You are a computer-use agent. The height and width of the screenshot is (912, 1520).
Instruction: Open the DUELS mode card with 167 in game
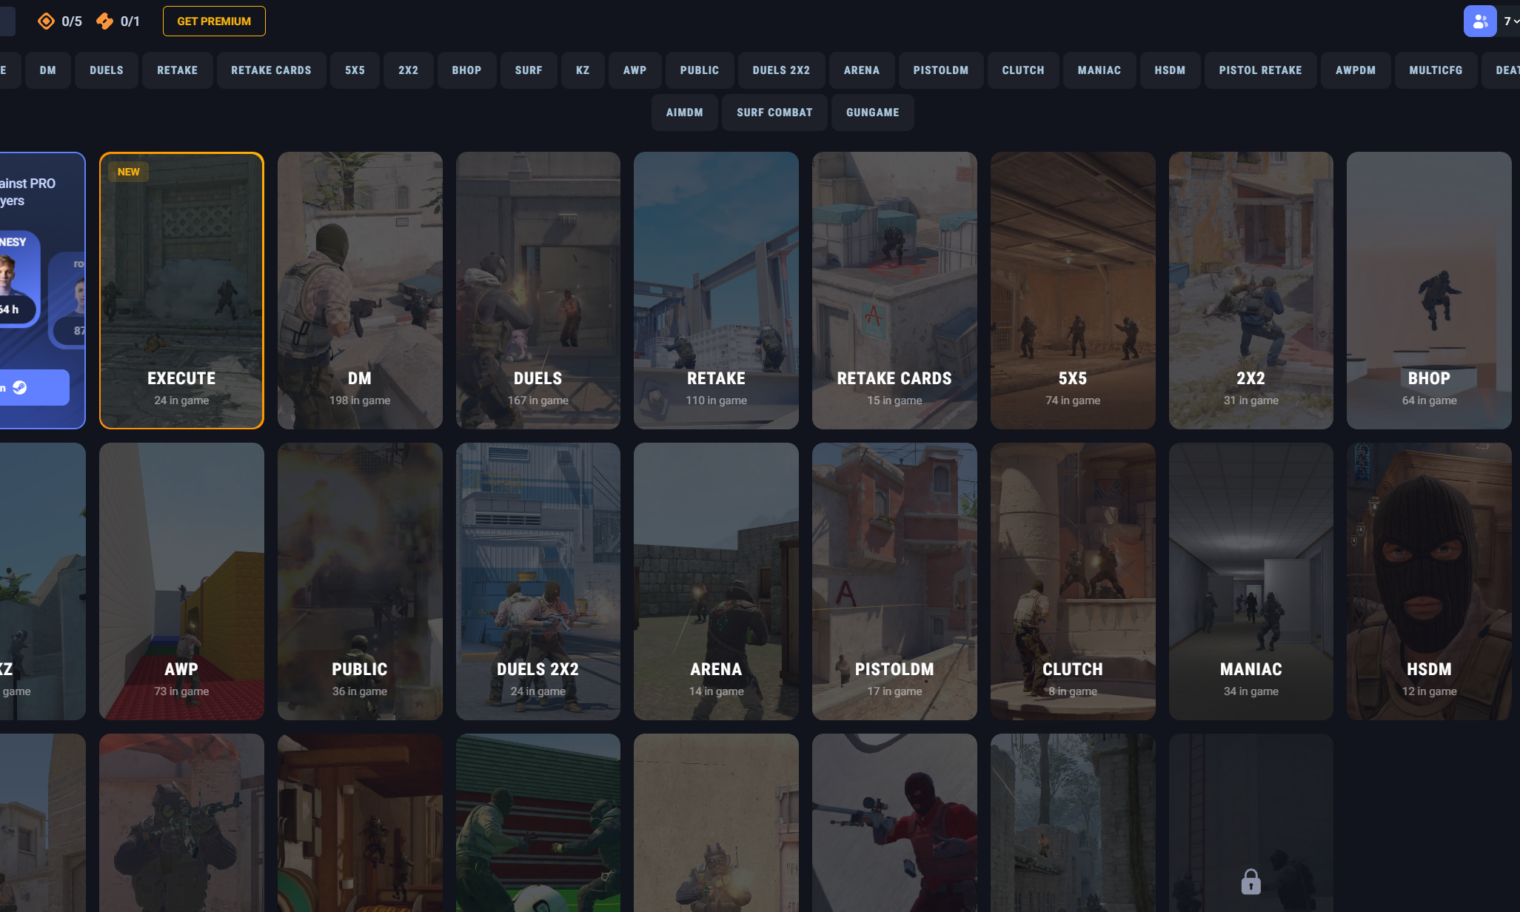538,290
